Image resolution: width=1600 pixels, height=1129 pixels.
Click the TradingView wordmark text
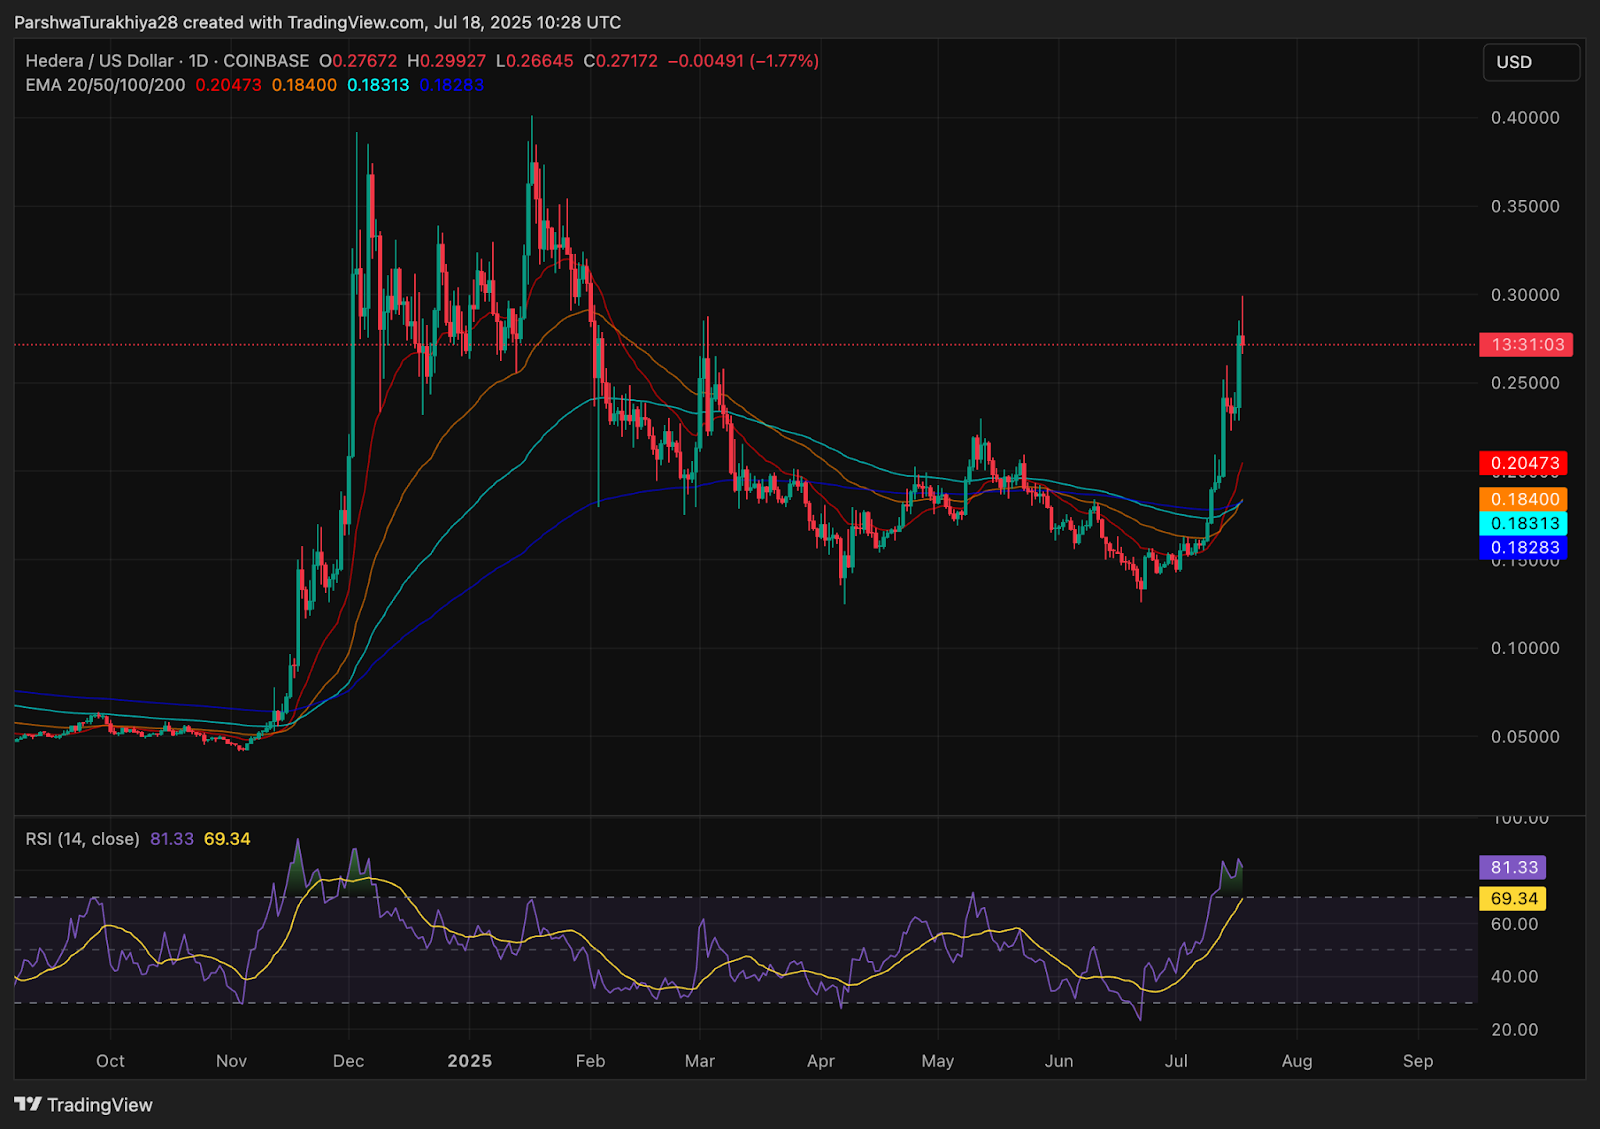100,1105
